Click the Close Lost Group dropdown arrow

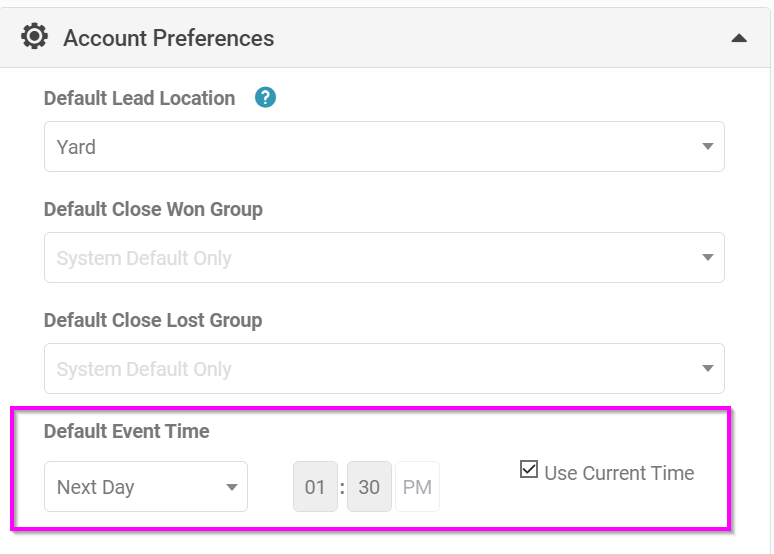(707, 368)
